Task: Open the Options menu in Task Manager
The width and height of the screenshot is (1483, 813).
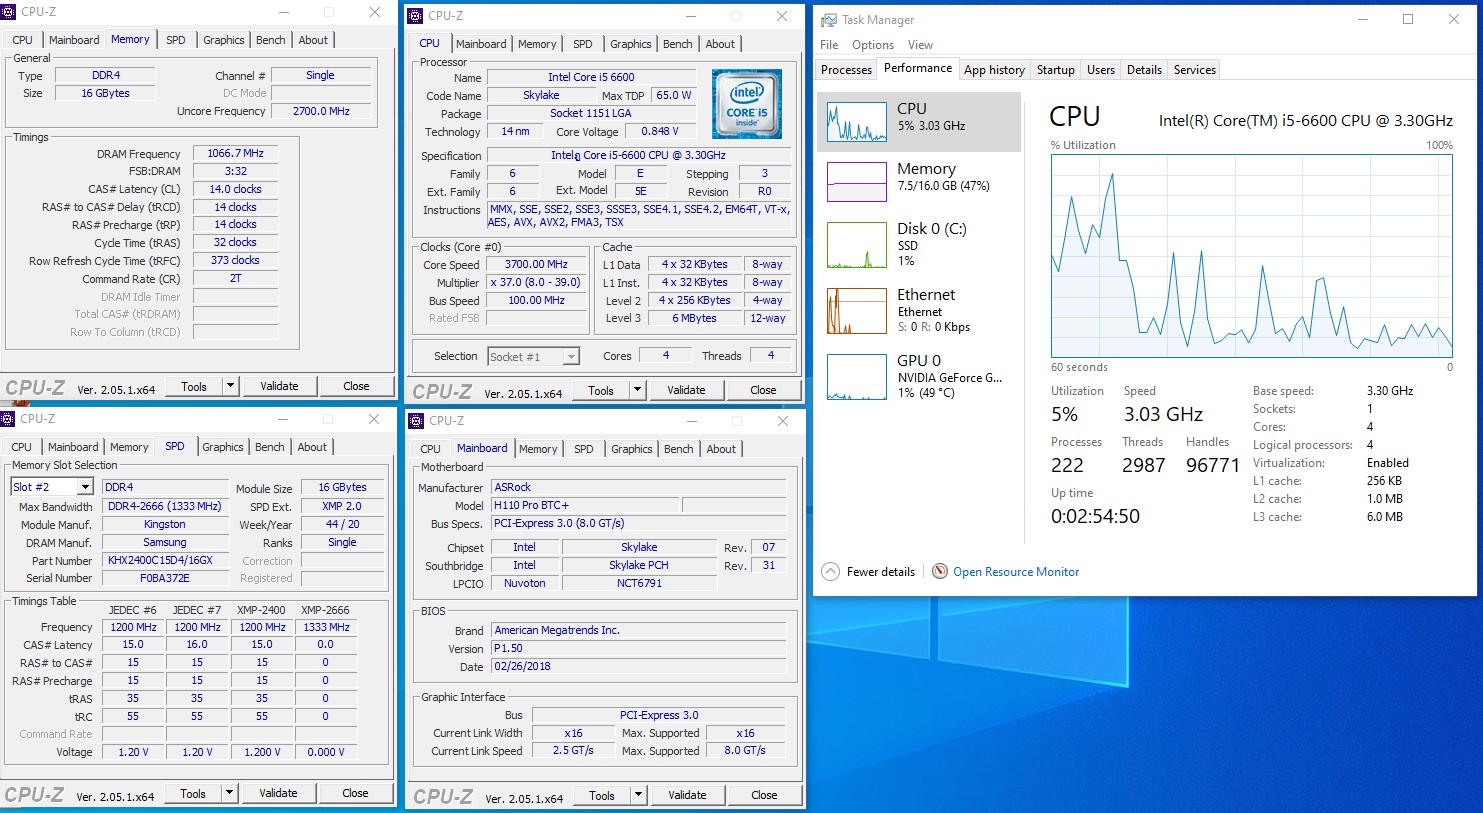Action: pos(872,45)
